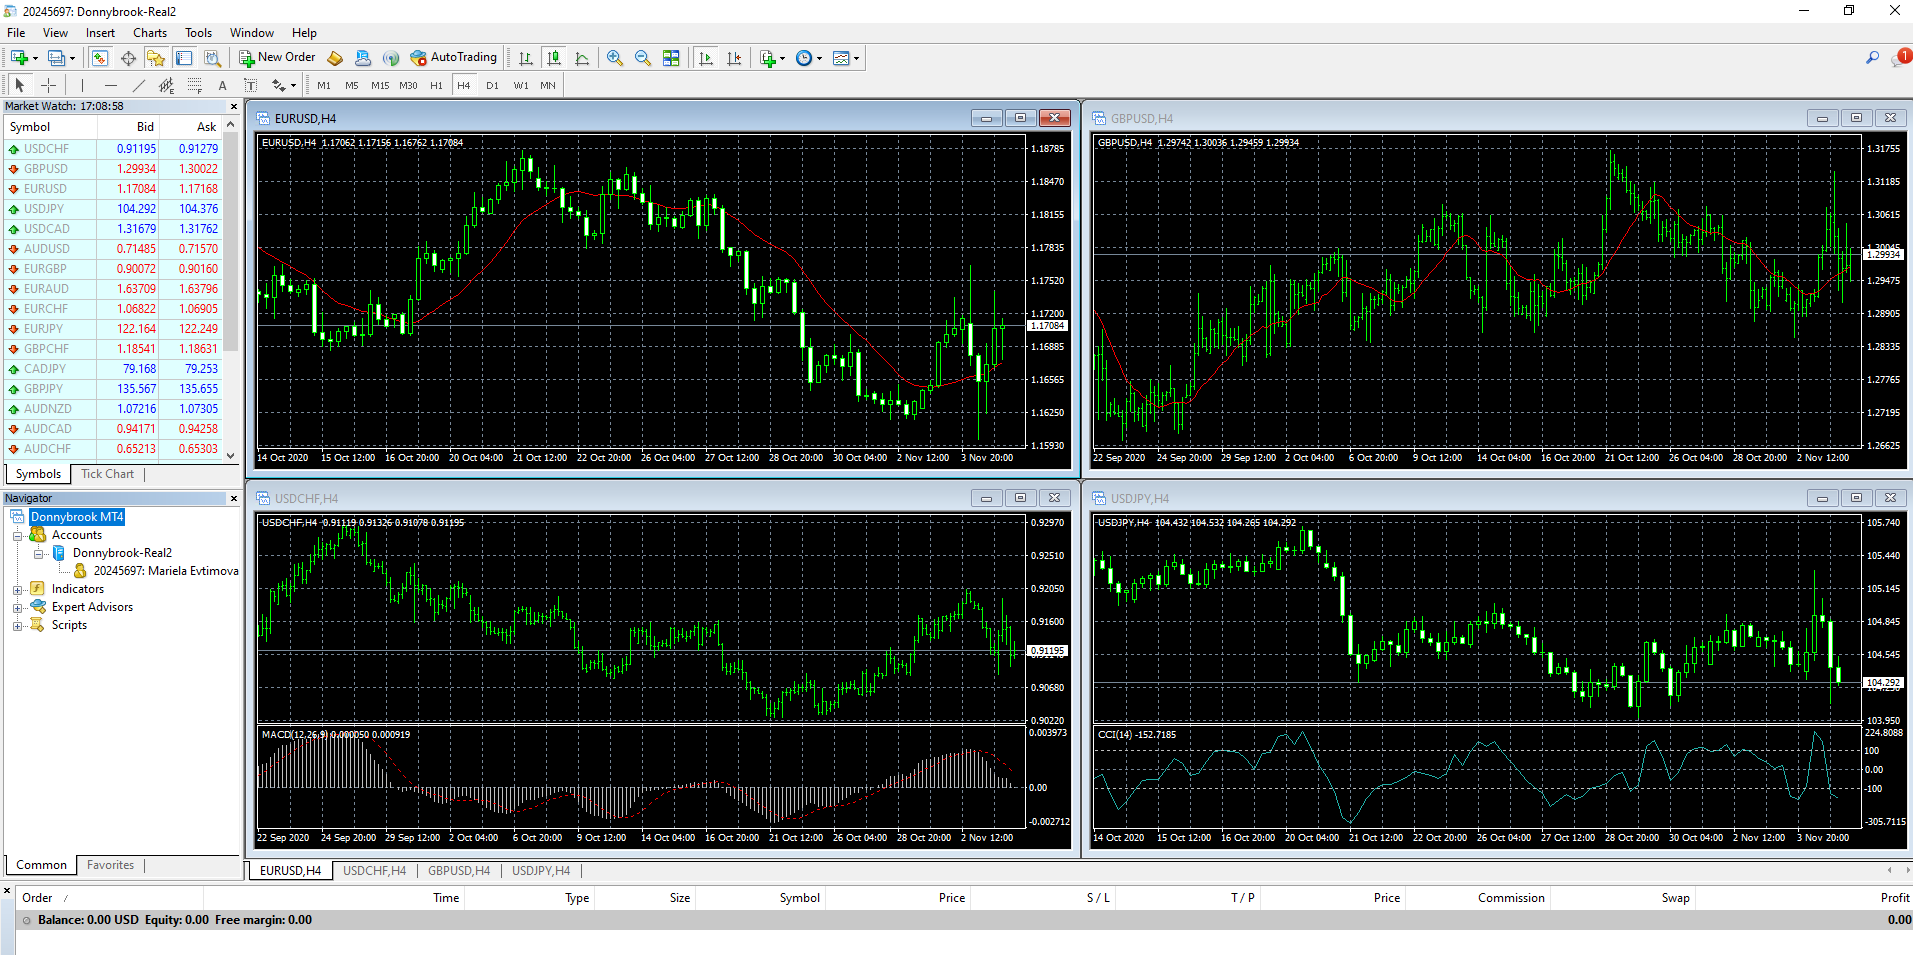Select the vertical line tool
This screenshot has width=1913, height=955.
[82, 85]
